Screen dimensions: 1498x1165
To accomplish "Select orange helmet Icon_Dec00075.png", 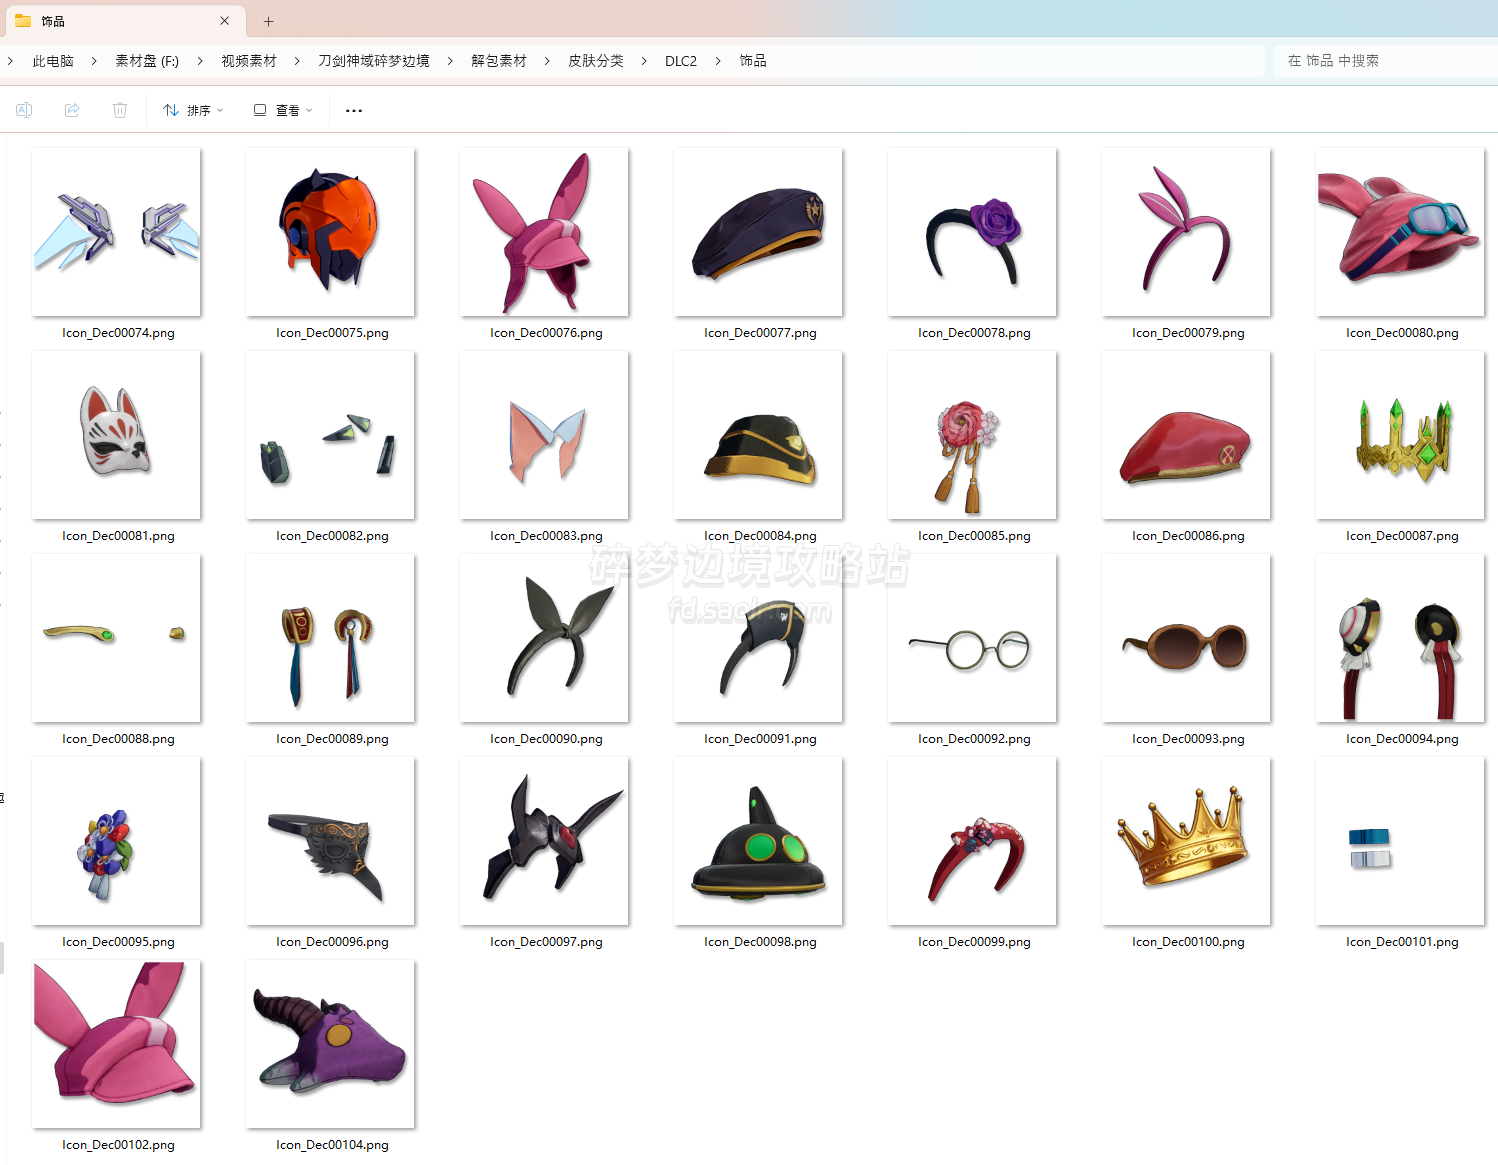I will (x=330, y=232).
